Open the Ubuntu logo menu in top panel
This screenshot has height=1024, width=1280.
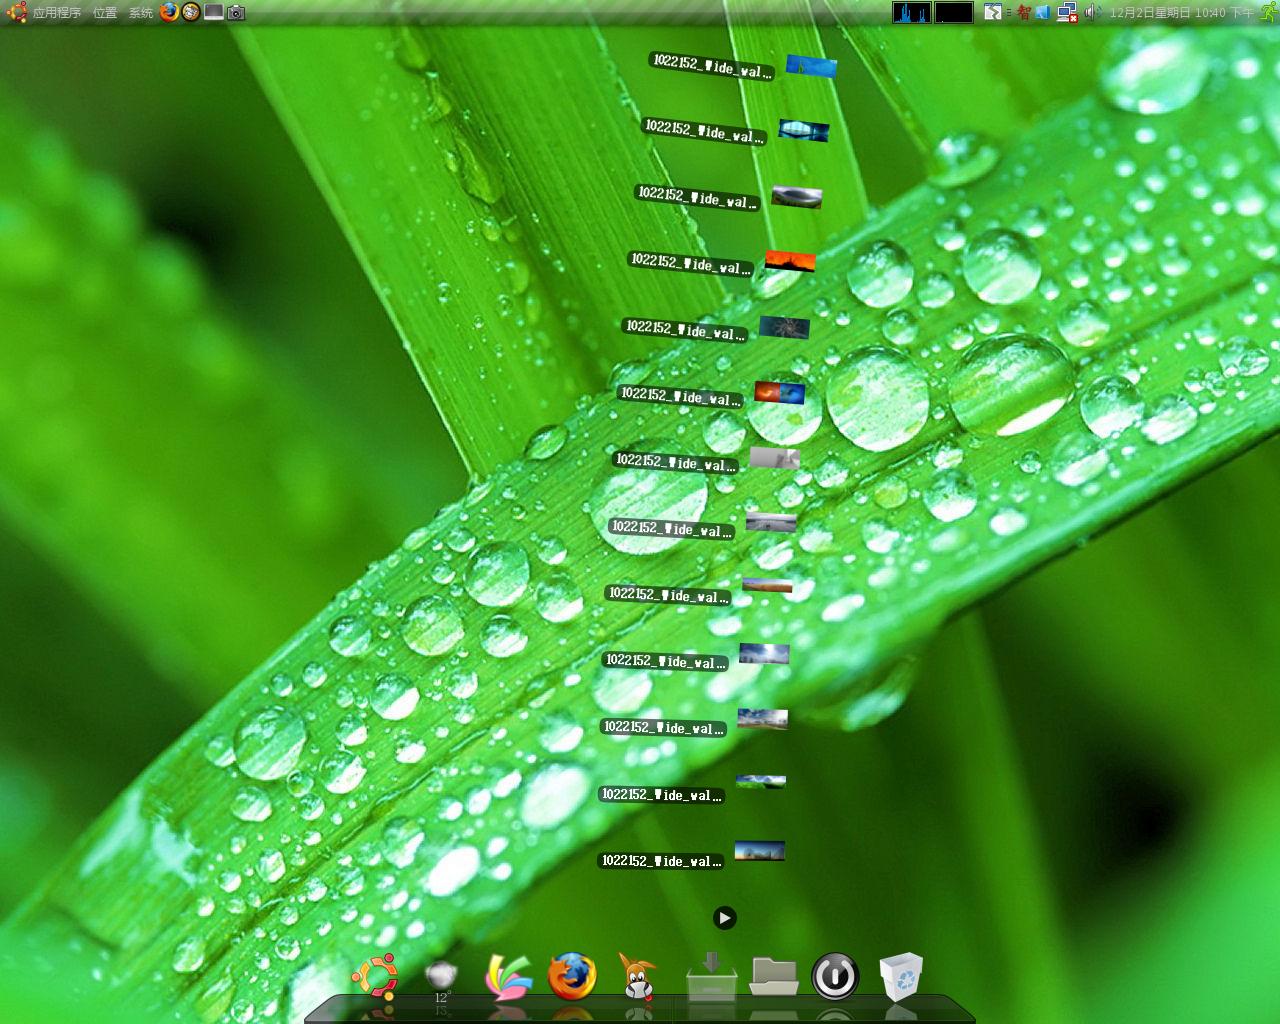point(15,12)
